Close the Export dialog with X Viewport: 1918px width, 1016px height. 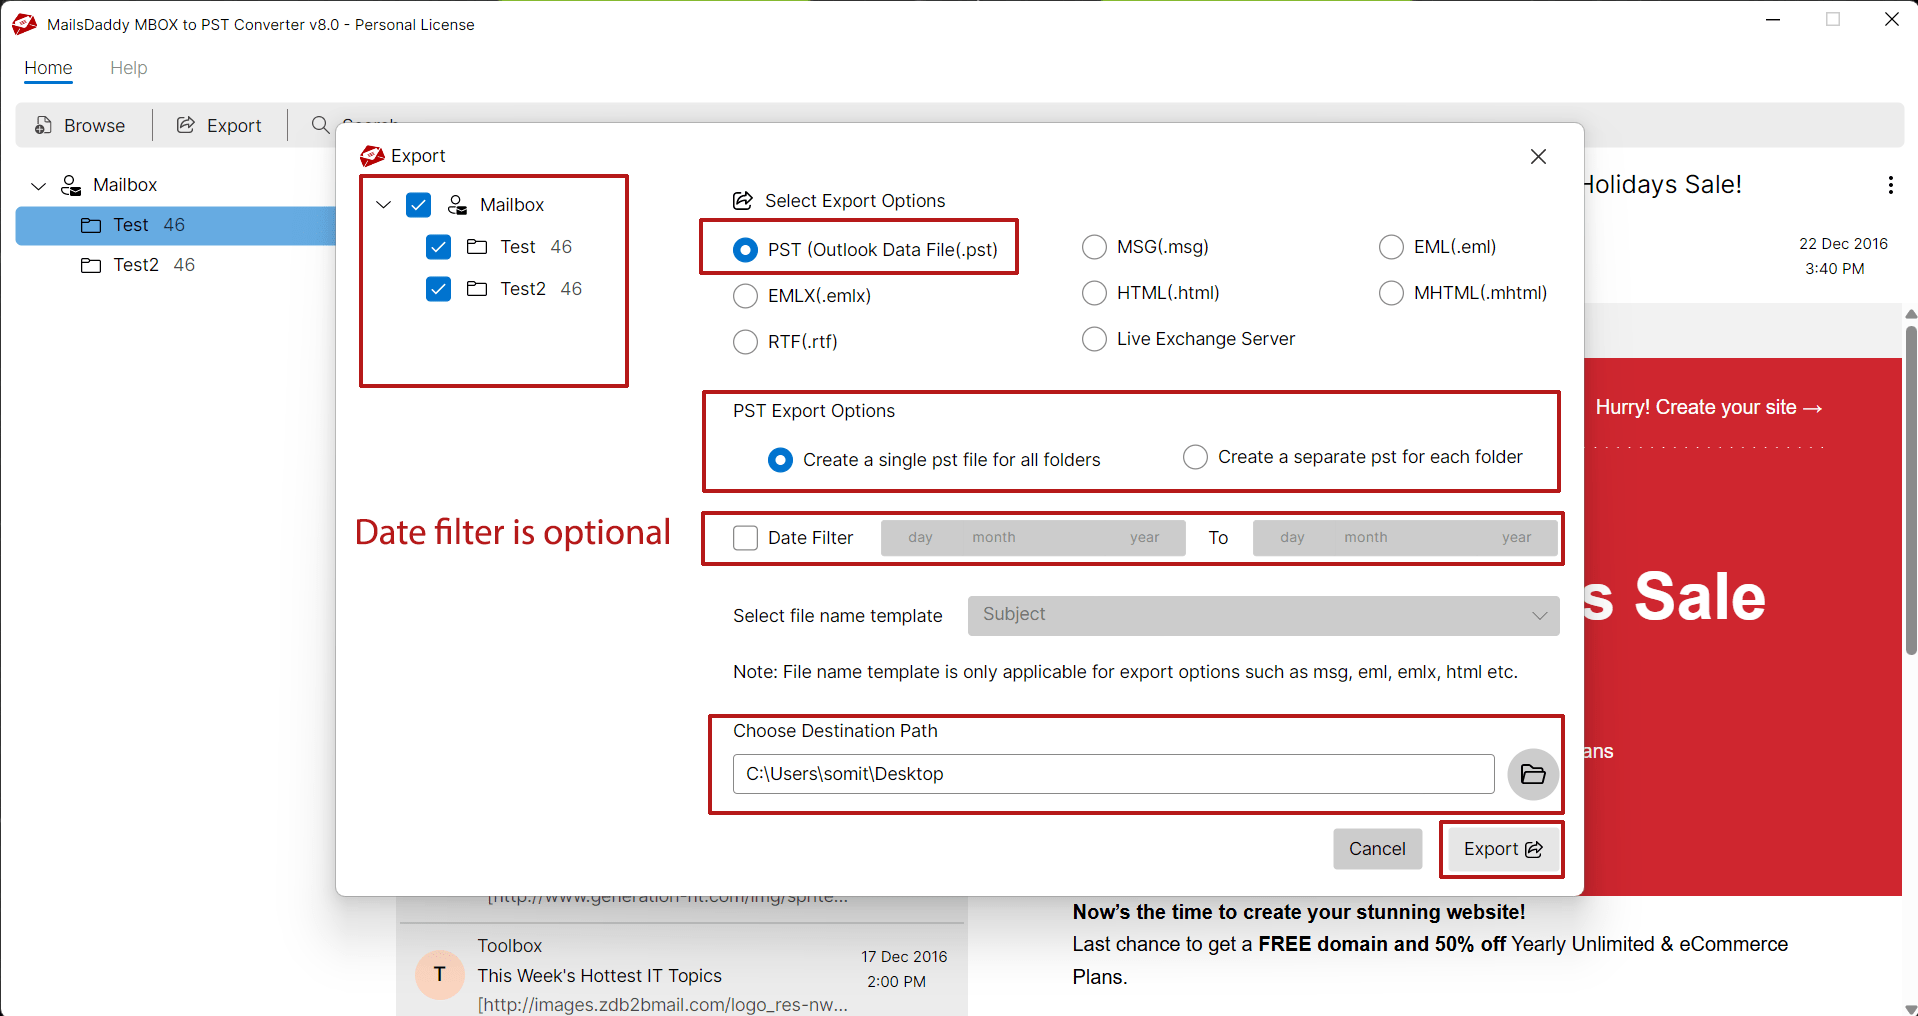pyautogui.click(x=1538, y=157)
